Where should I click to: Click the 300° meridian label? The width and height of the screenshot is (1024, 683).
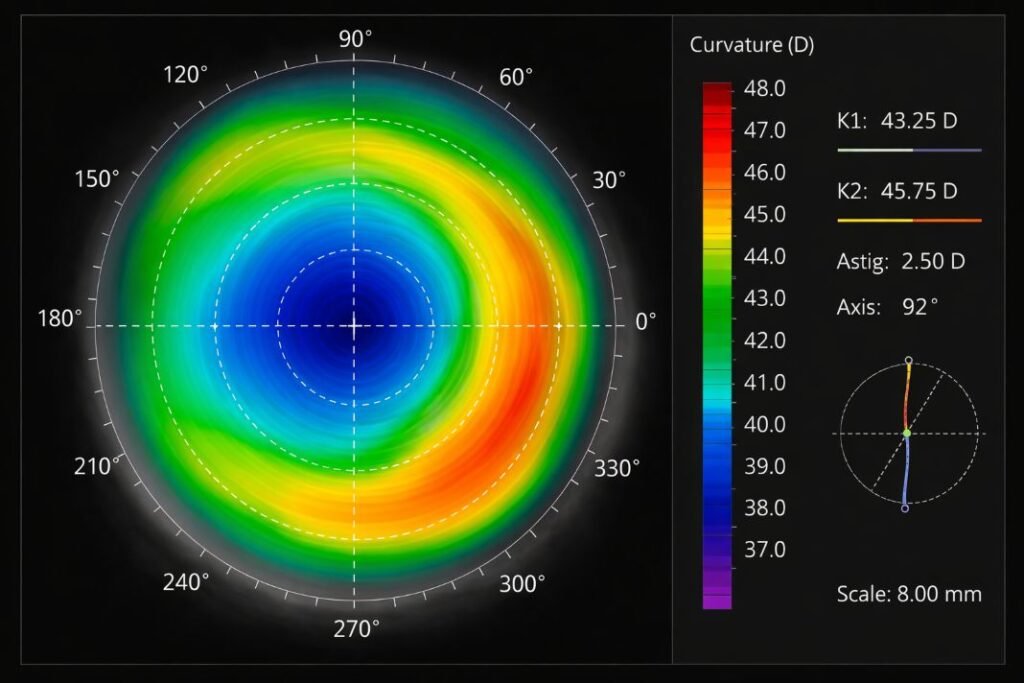point(522,584)
